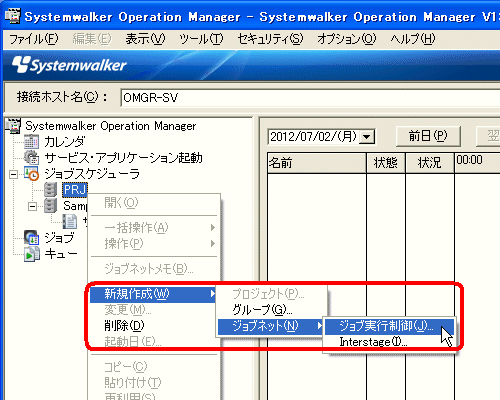Click the カレンダ calendar icon
This screenshot has width=500, height=400.
point(32,142)
